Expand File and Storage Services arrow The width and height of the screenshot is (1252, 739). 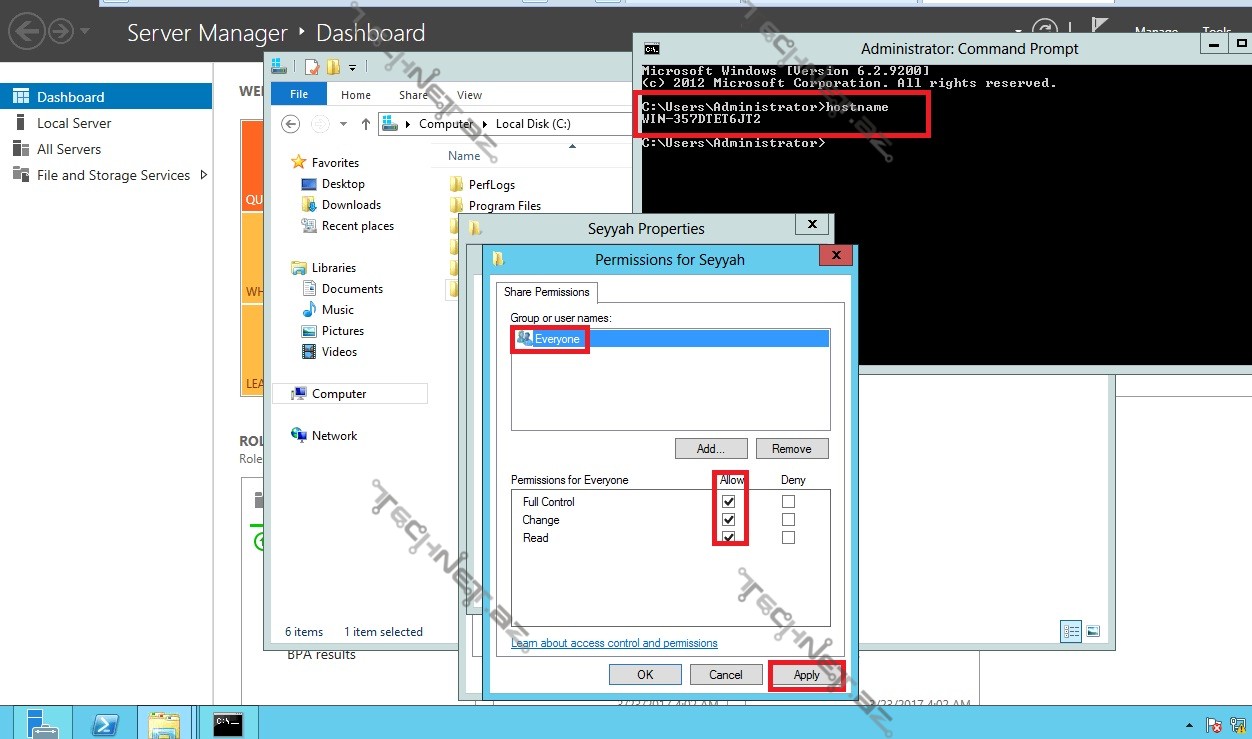click(204, 175)
